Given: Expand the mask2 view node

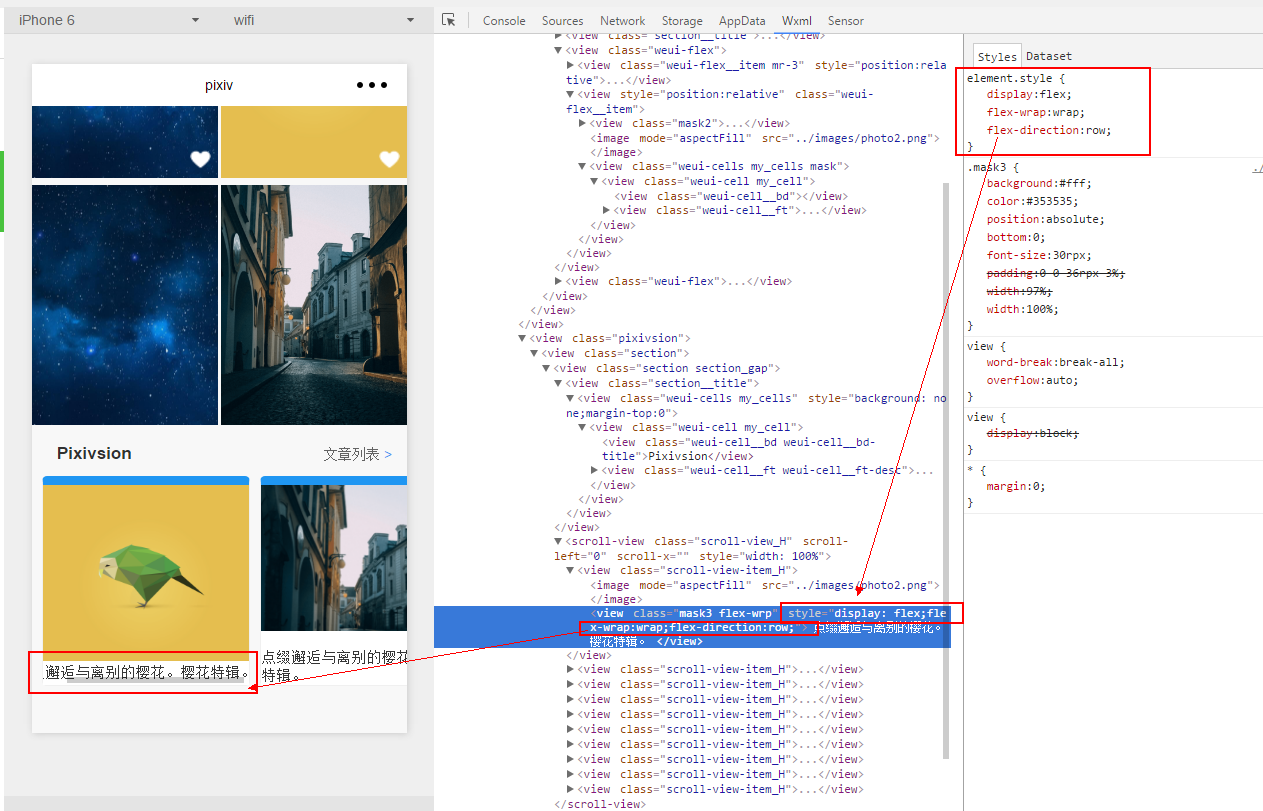Looking at the screenshot, I should pos(582,123).
